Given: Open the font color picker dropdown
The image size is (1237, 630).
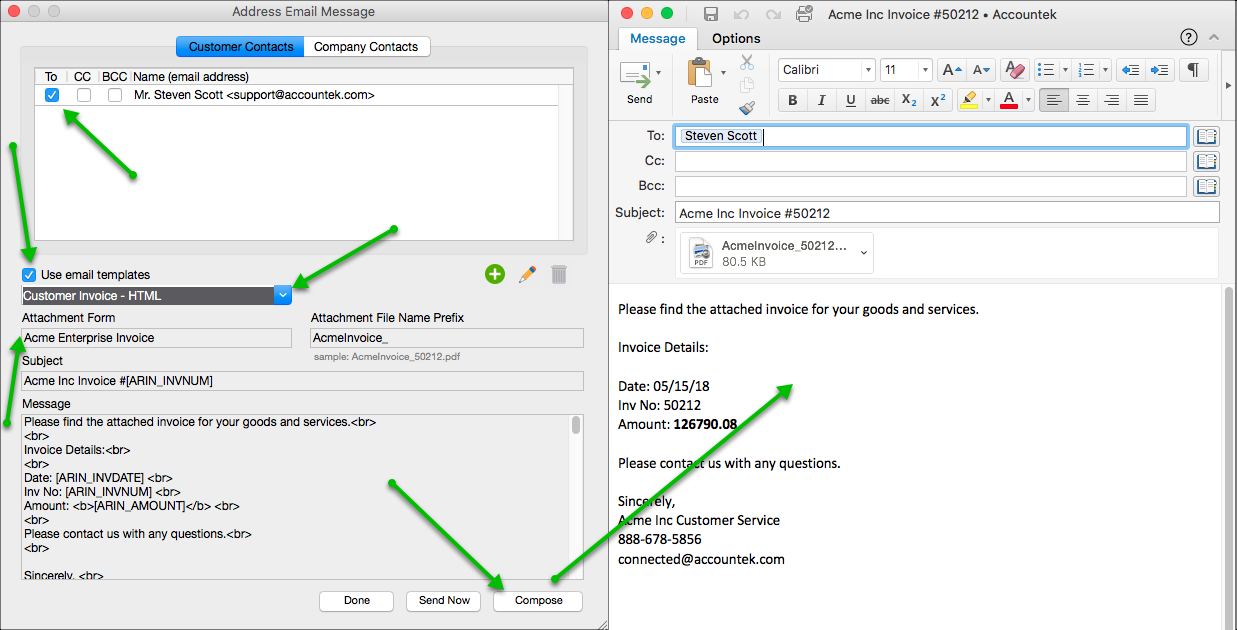Looking at the screenshot, I should click(1027, 99).
